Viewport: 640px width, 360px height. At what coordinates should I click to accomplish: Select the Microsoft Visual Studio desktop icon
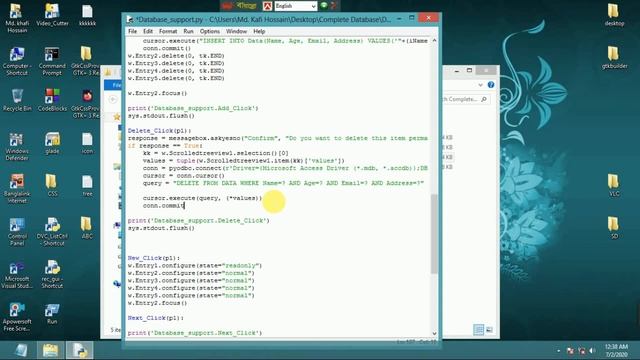(17, 274)
